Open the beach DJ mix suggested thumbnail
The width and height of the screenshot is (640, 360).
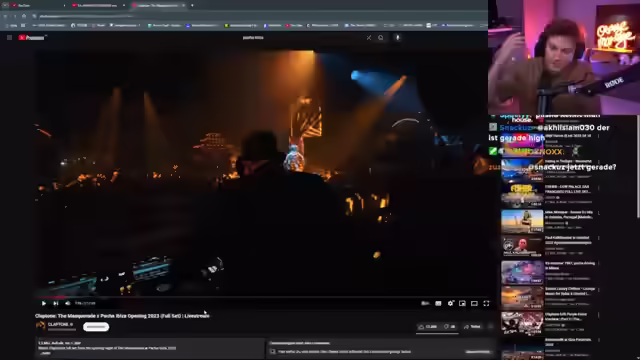pyautogui.click(x=522, y=221)
